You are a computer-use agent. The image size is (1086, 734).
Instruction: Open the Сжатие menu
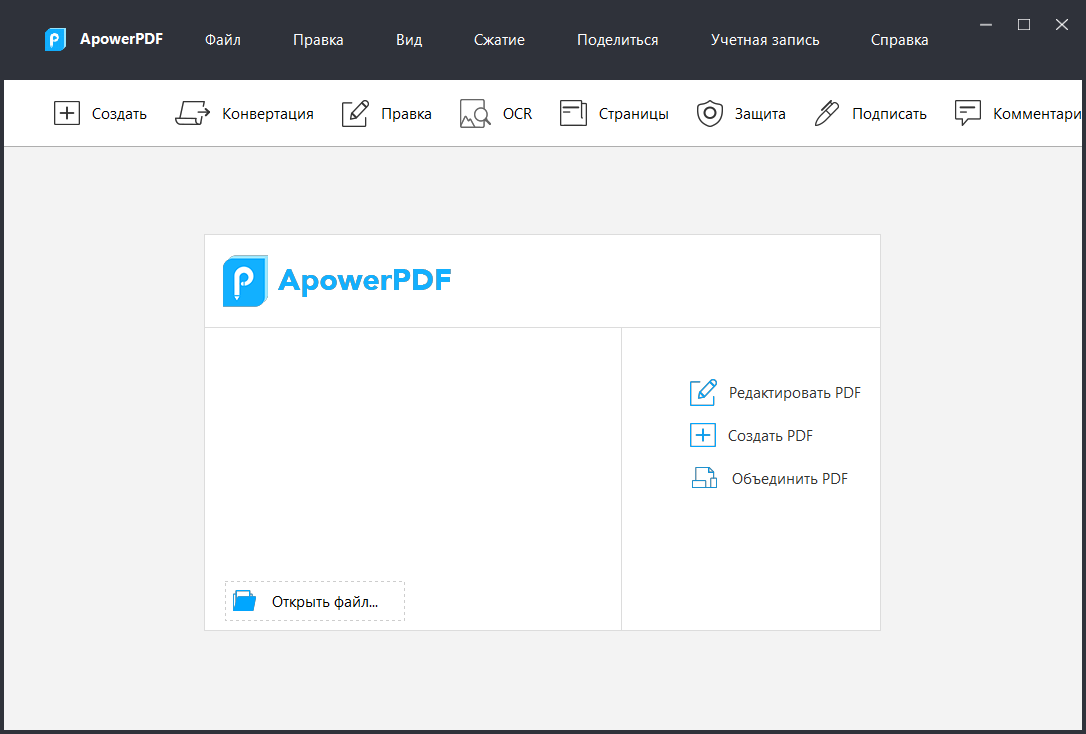pos(499,40)
